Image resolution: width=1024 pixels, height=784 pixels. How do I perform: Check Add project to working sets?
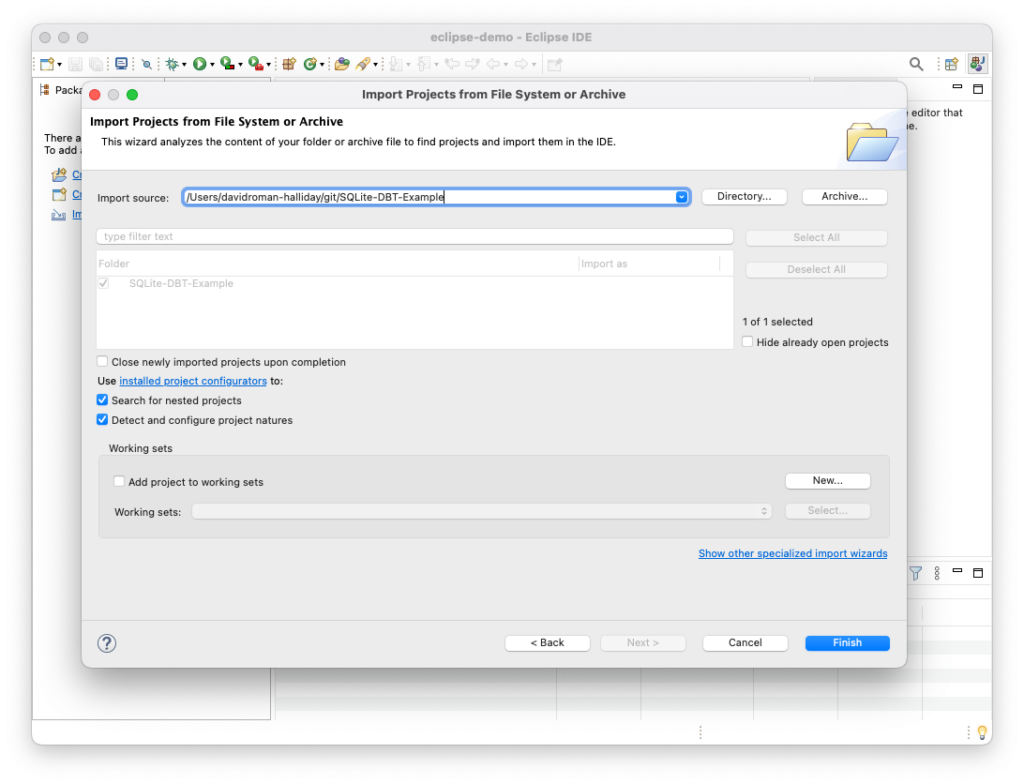click(x=119, y=482)
